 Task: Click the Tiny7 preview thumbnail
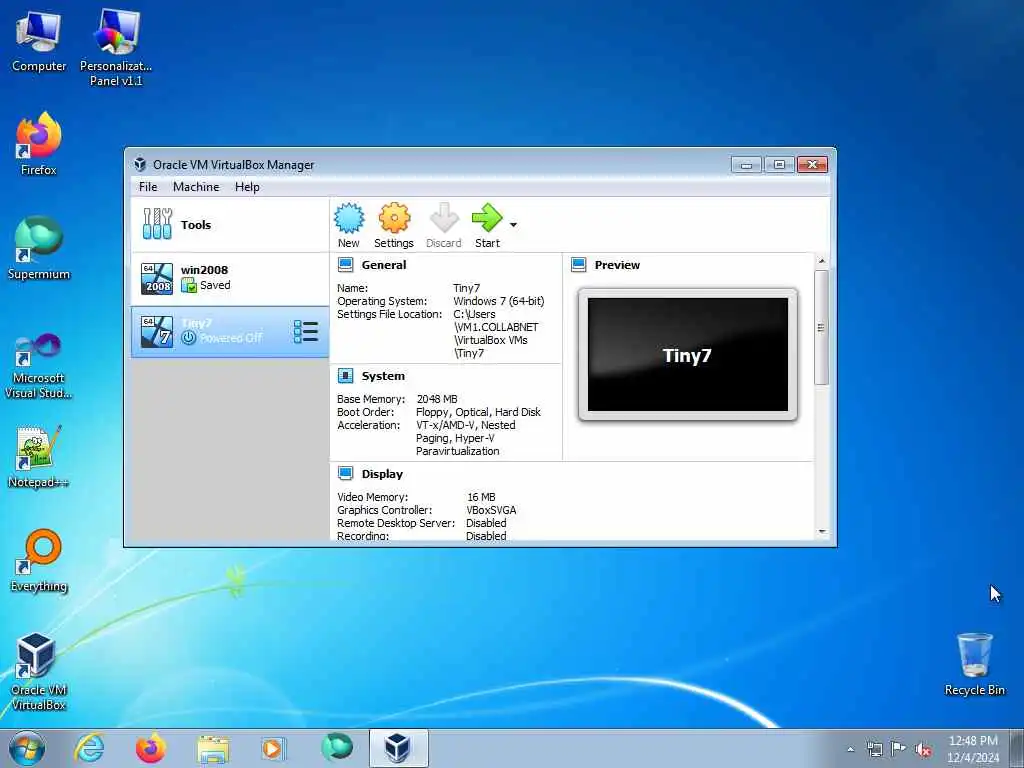tap(688, 355)
